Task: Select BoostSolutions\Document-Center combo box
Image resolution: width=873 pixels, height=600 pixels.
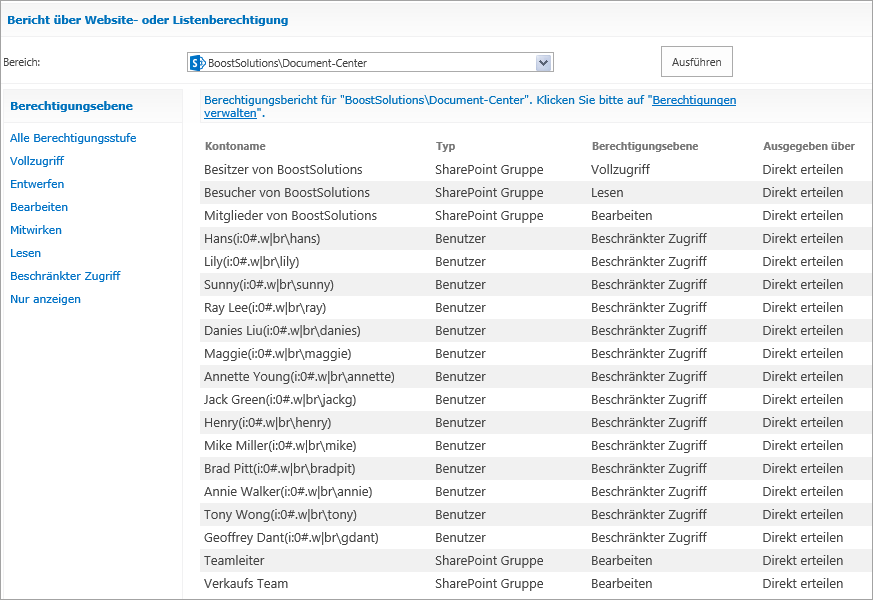Action: tap(370, 63)
